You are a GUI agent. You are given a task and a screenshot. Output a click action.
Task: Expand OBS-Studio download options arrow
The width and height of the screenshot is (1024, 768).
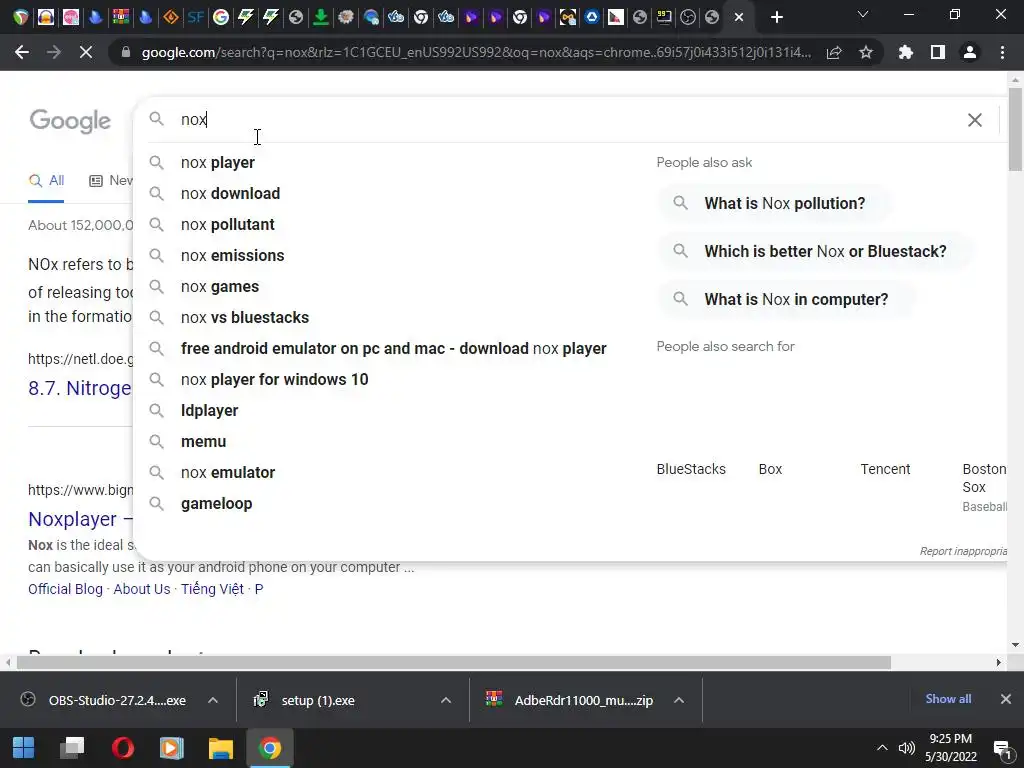212,700
